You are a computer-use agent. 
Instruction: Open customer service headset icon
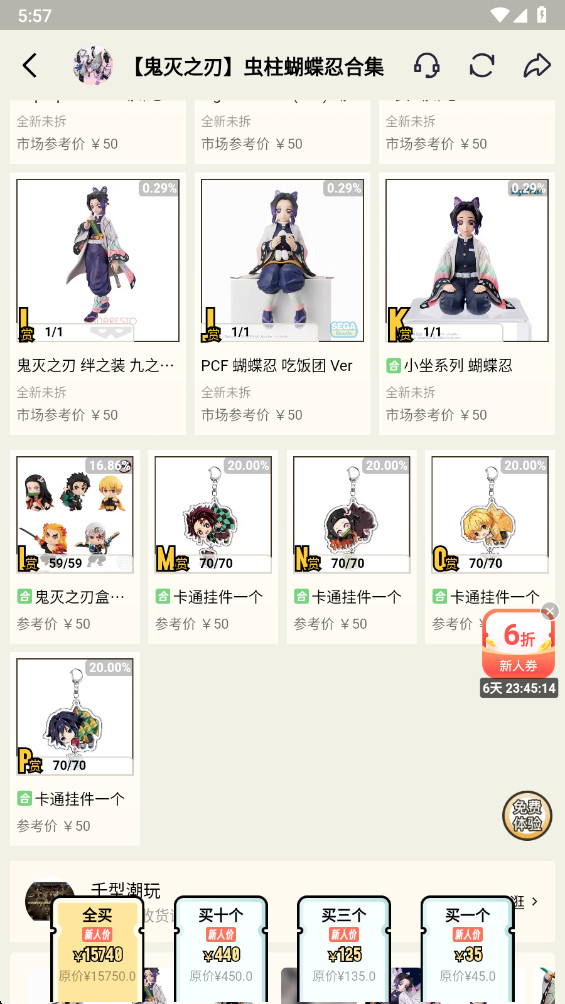click(427, 65)
